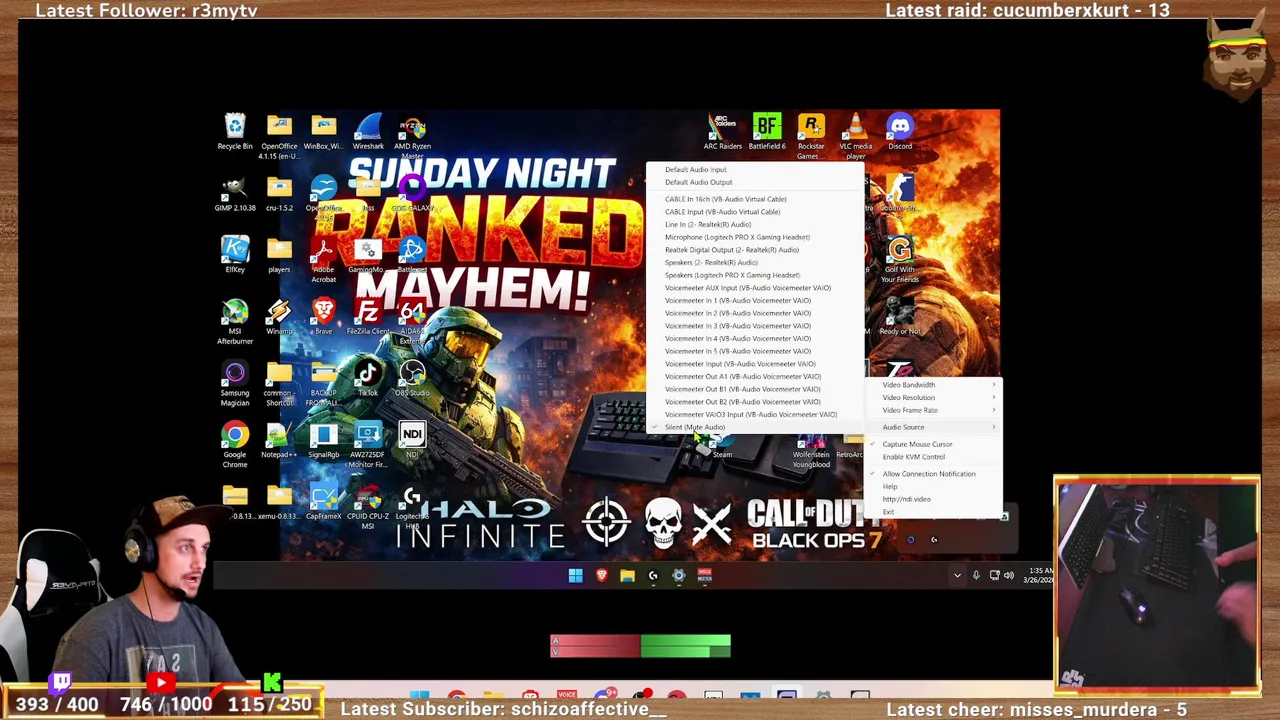Viewport: 1280px width, 720px height.
Task: Launch MSI Afterburner shortcut
Action: 235,322
